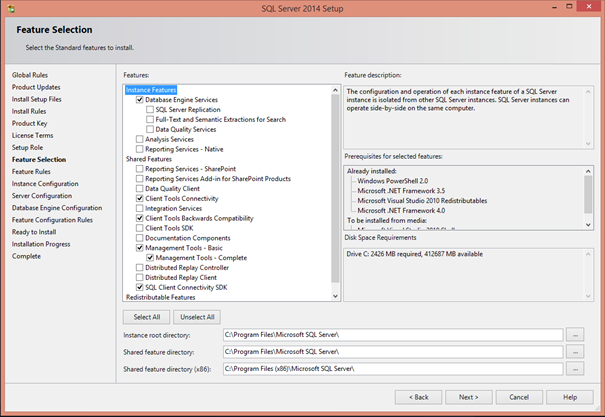The width and height of the screenshot is (605, 417).
Task: Enable the Data Quality Client checkbox
Action: [140, 188]
